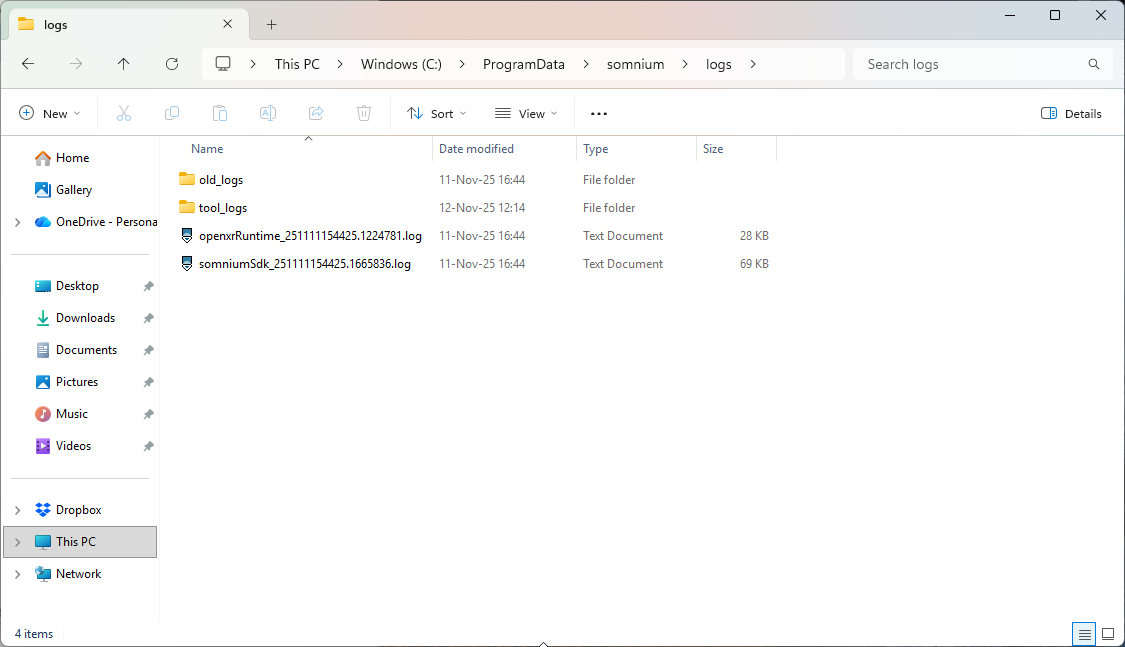The width and height of the screenshot is (1125, 647).
Task: Click the Rename icon in toolbar
Action: 268,114
